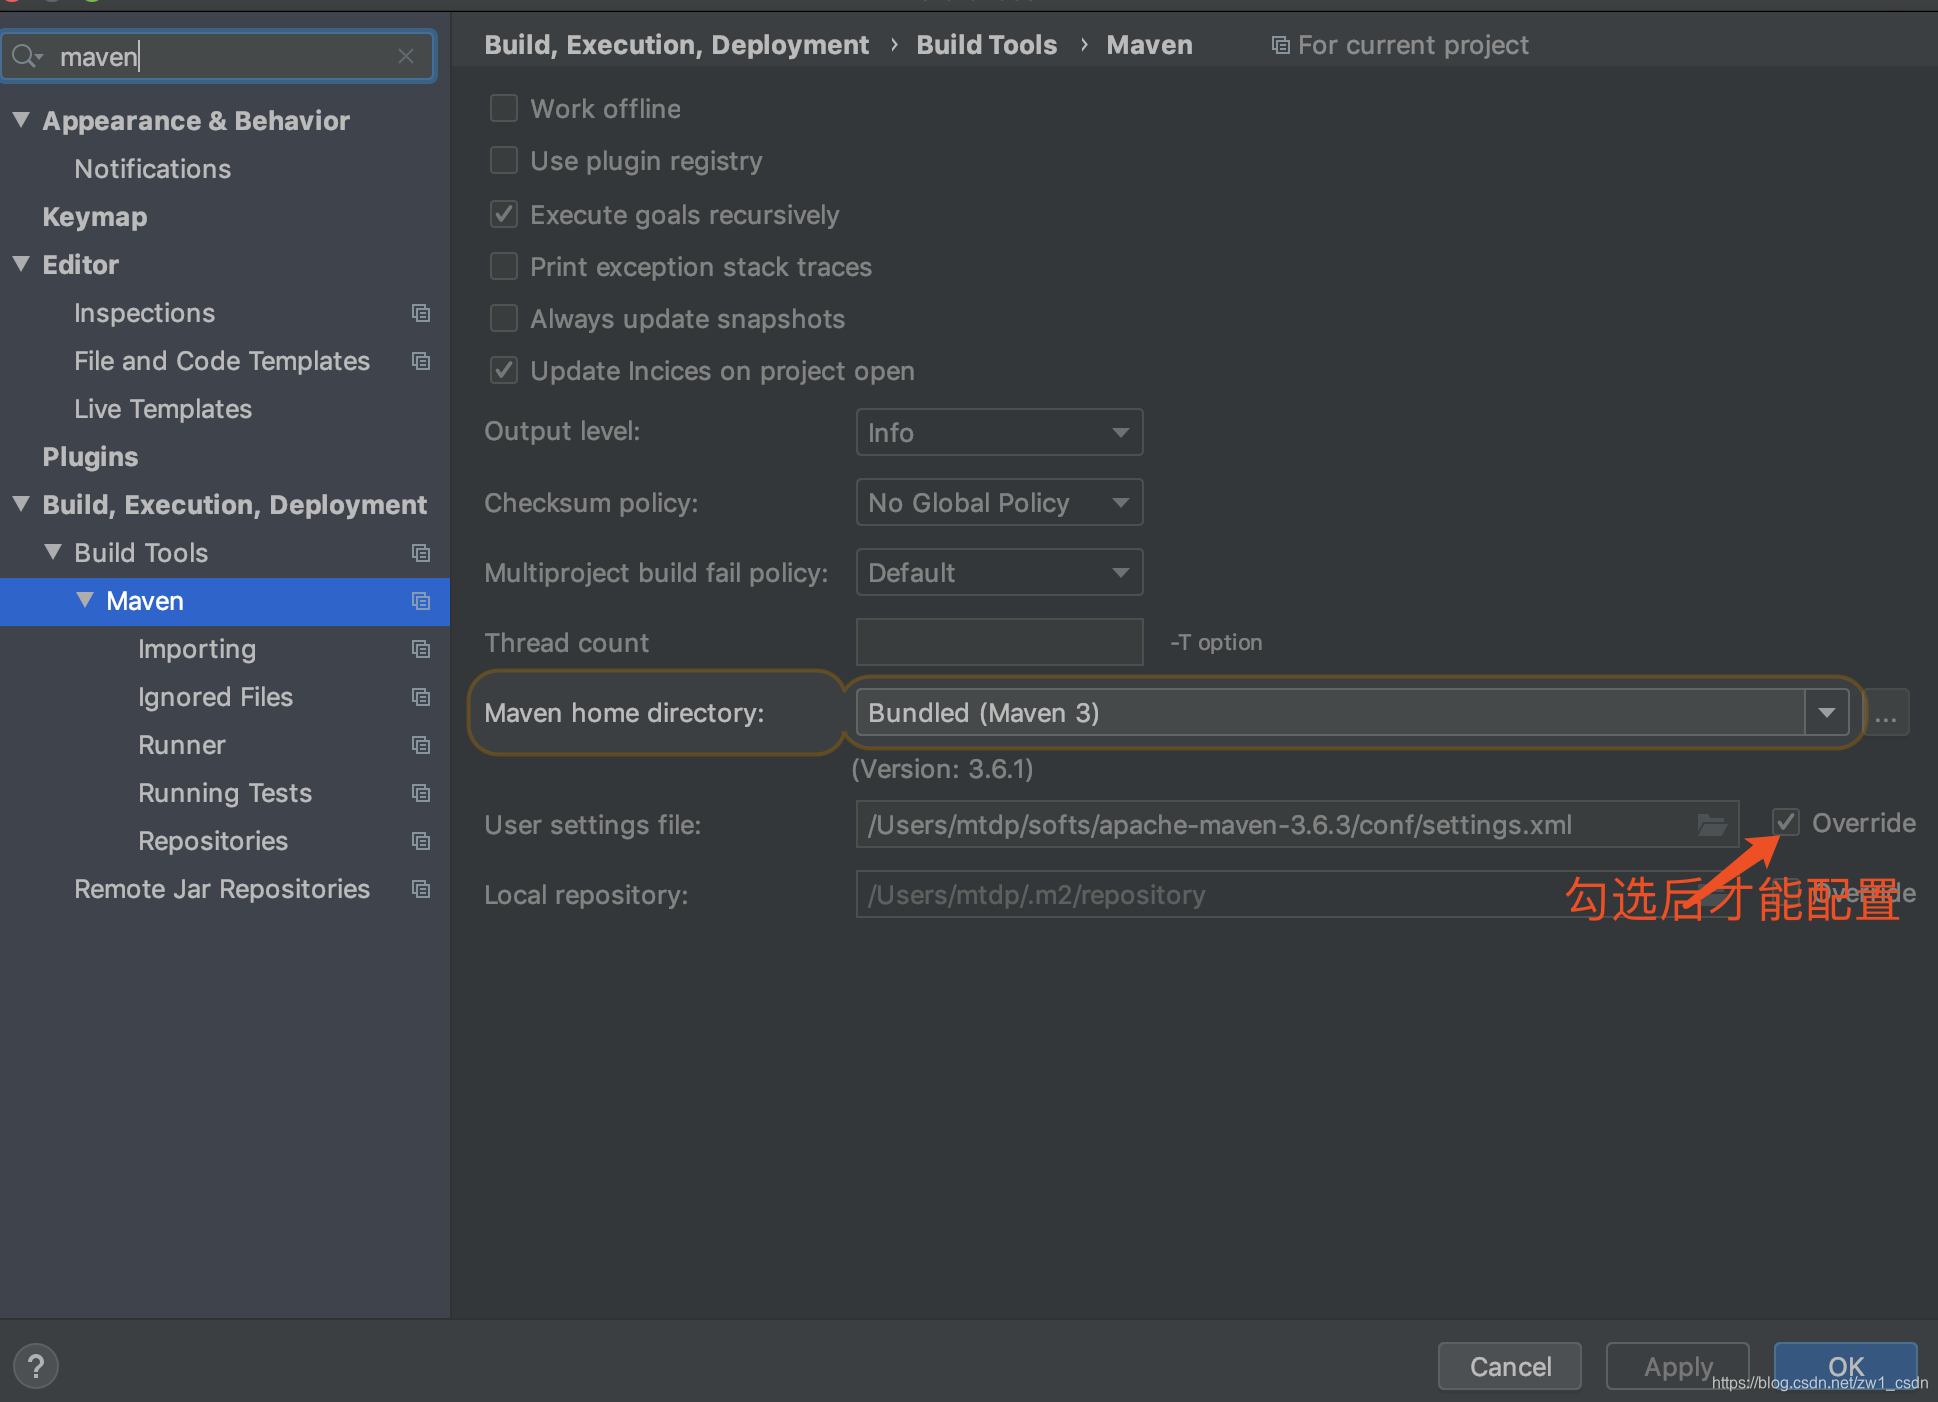Screen dimensions: 1938x1402
Task: Open the Output level dropdown
Action: pyautogui.click(x=998, y=433)
